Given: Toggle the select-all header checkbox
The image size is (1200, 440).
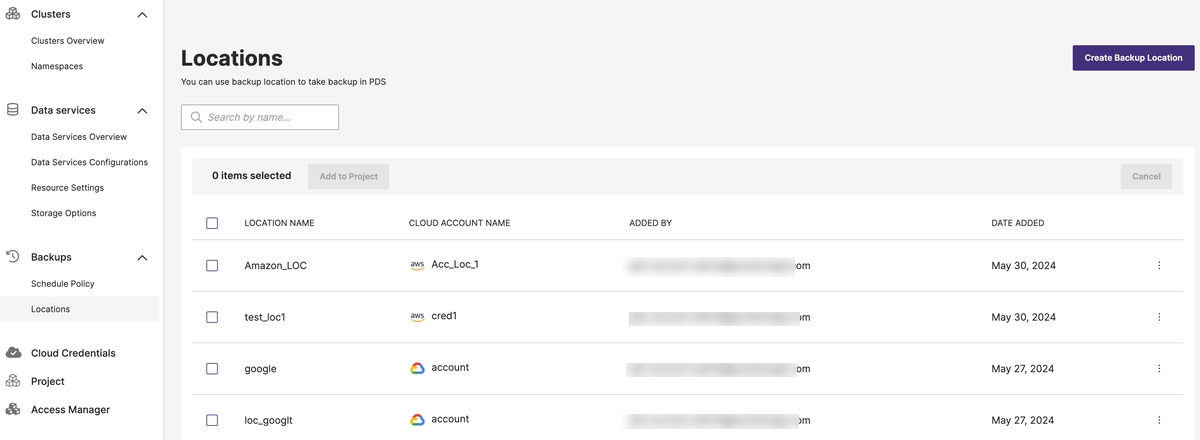Looking at the screenshot, I should [x=212, y=223].
